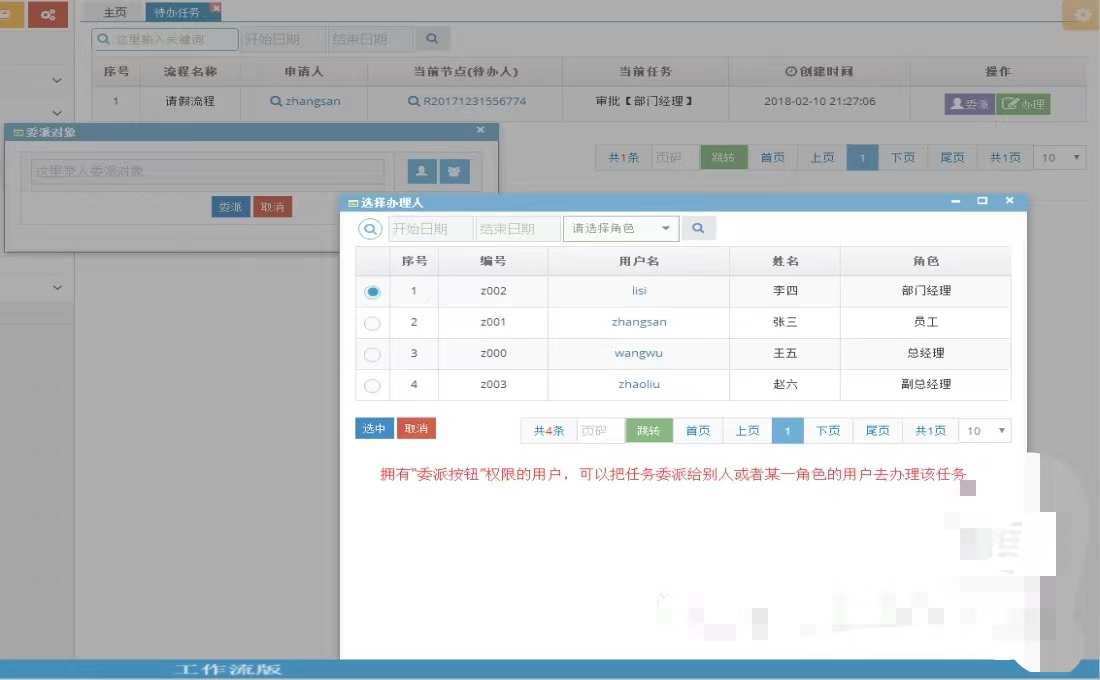Click red 取消 button in 委派对象 dialog

272,207
